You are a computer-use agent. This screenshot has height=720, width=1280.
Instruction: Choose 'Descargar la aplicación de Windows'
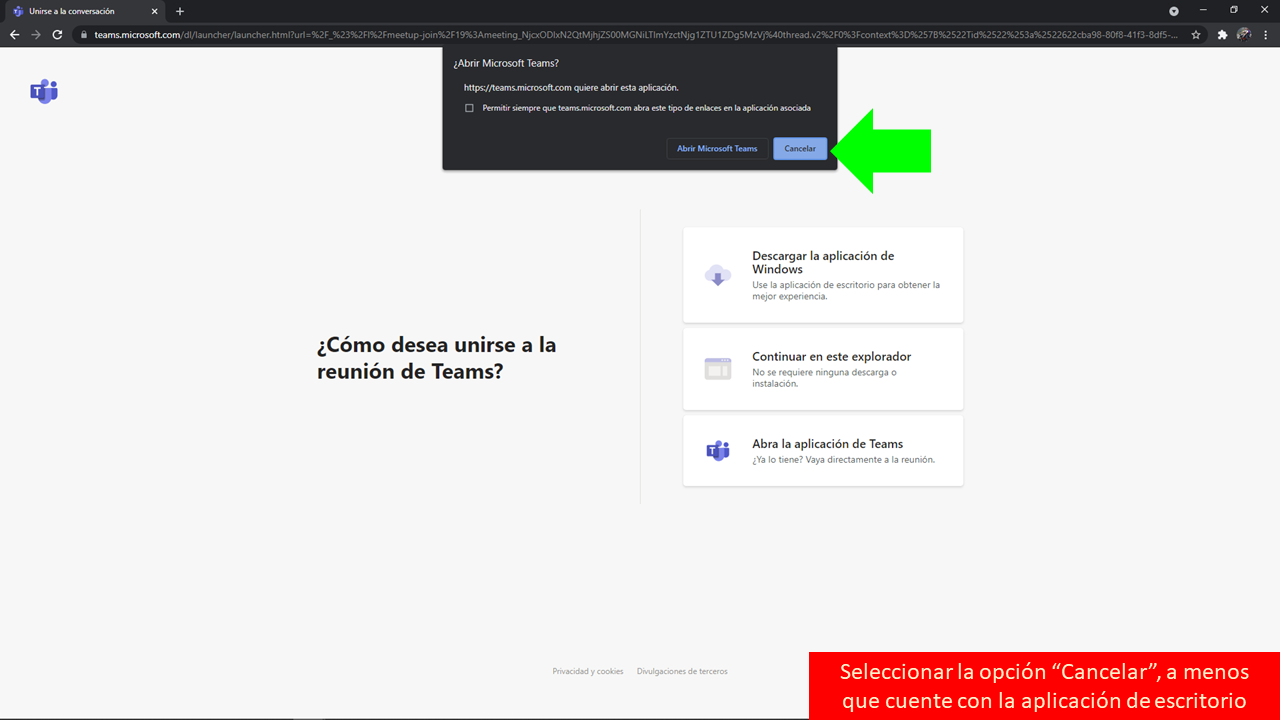tap(823, 275)
